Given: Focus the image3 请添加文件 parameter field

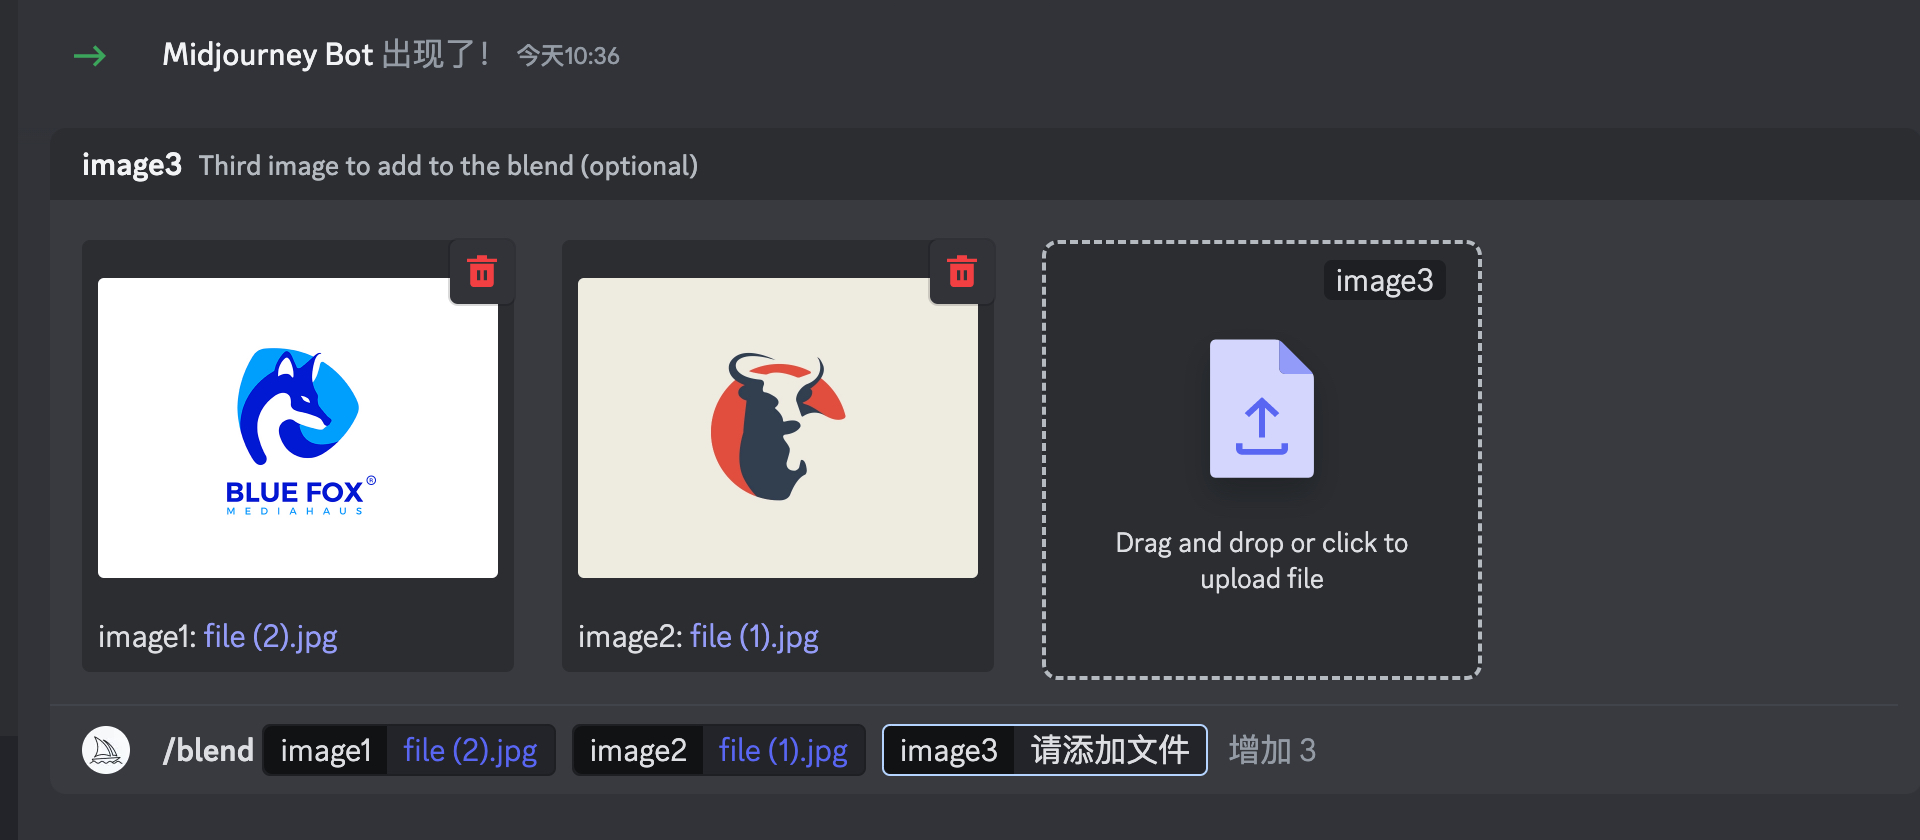Looking at the screenshot, I should pos(1045,750).
